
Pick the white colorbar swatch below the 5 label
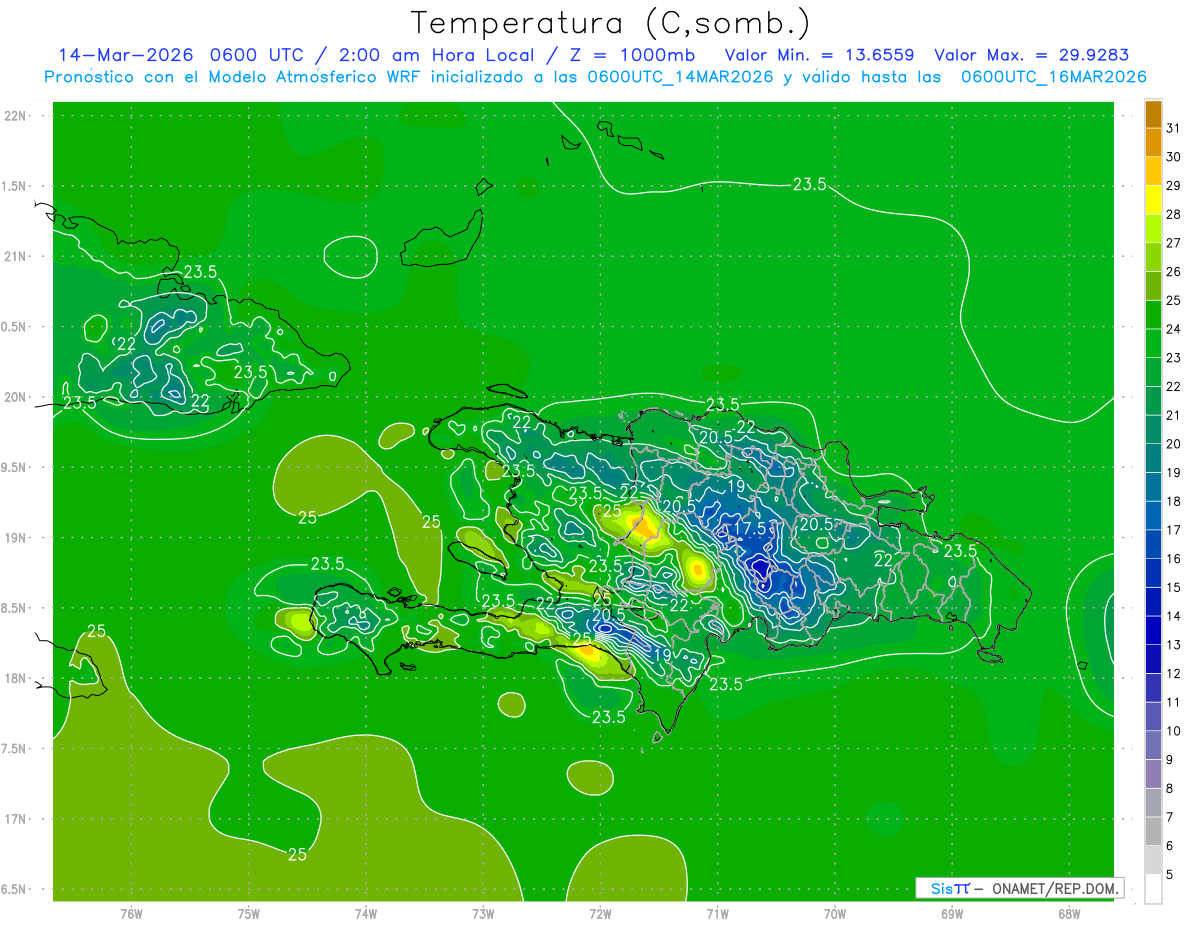(1153, 888)
